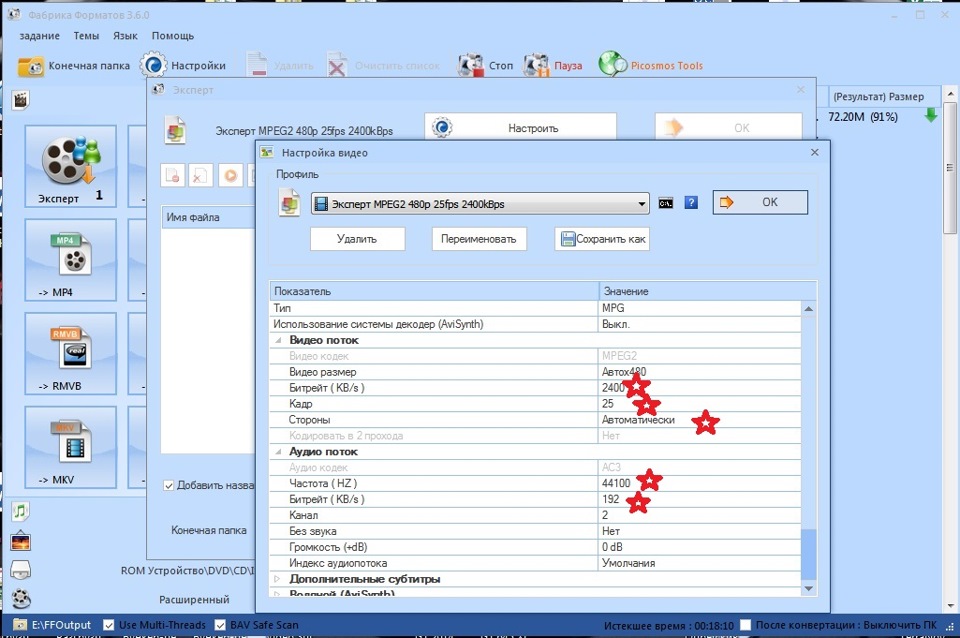Select the Эксперт conversion tile
Screen dimensions: 960x638
point(70,166)
